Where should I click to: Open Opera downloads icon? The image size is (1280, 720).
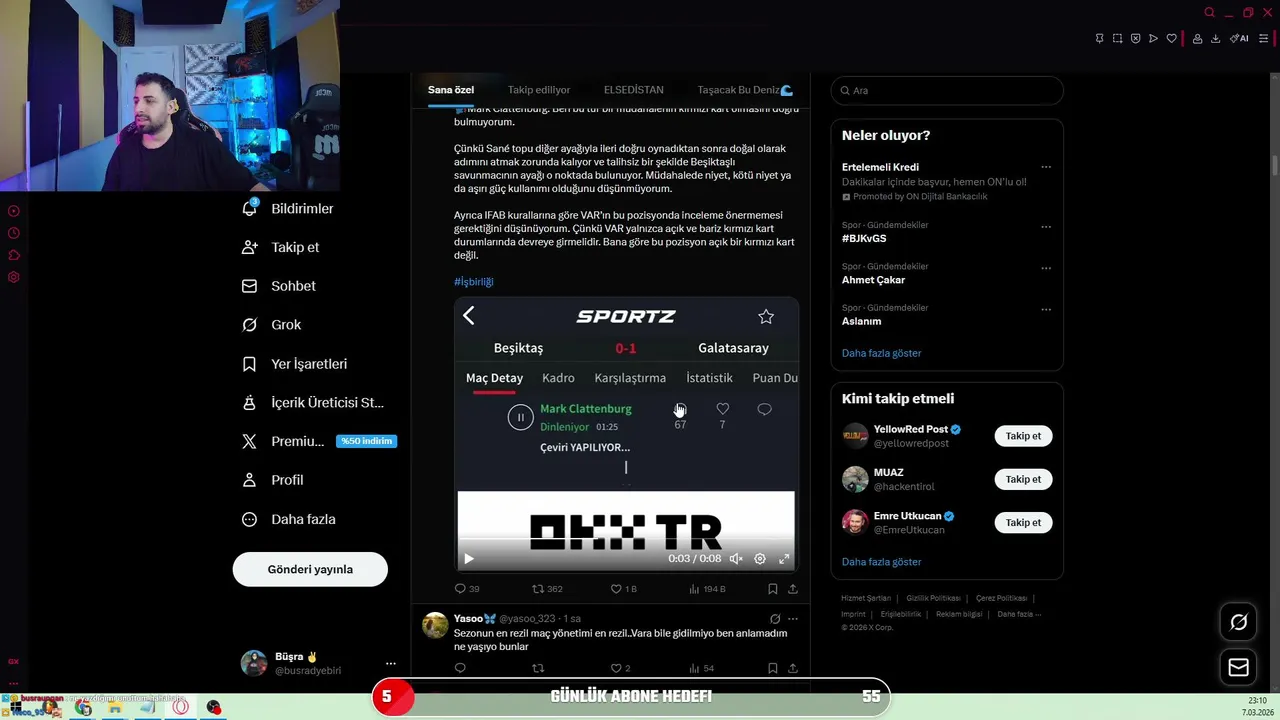(1215, 38)
